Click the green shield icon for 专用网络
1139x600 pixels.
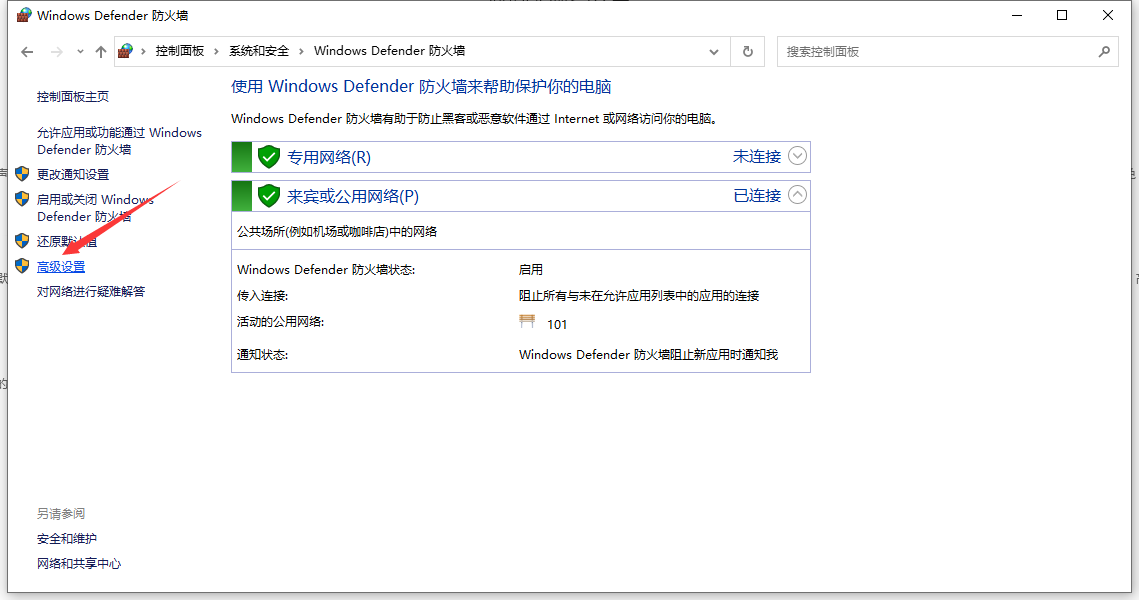tap(268, 157)
